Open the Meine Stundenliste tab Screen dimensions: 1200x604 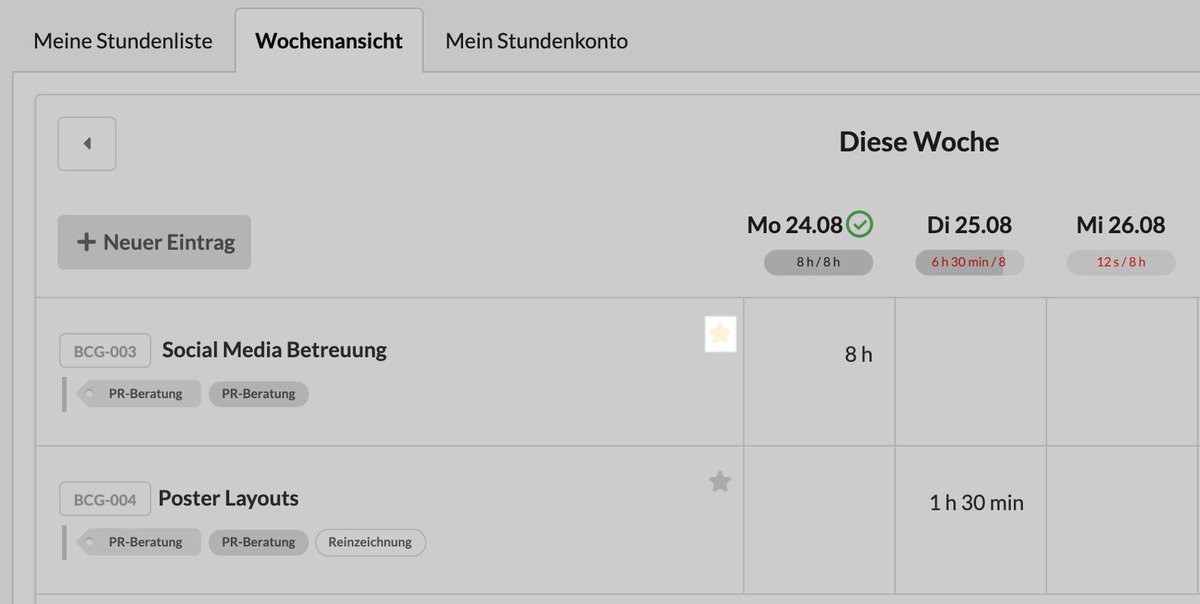(123, 41)
